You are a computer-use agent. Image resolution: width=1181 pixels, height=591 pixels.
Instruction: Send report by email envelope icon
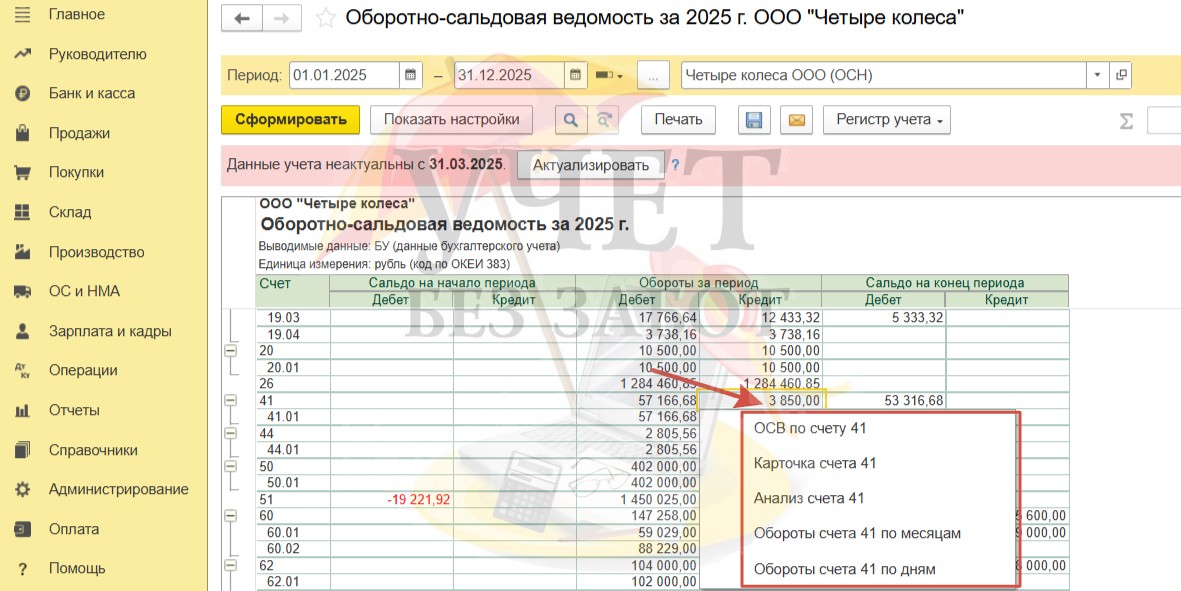[x=796, y=120]
